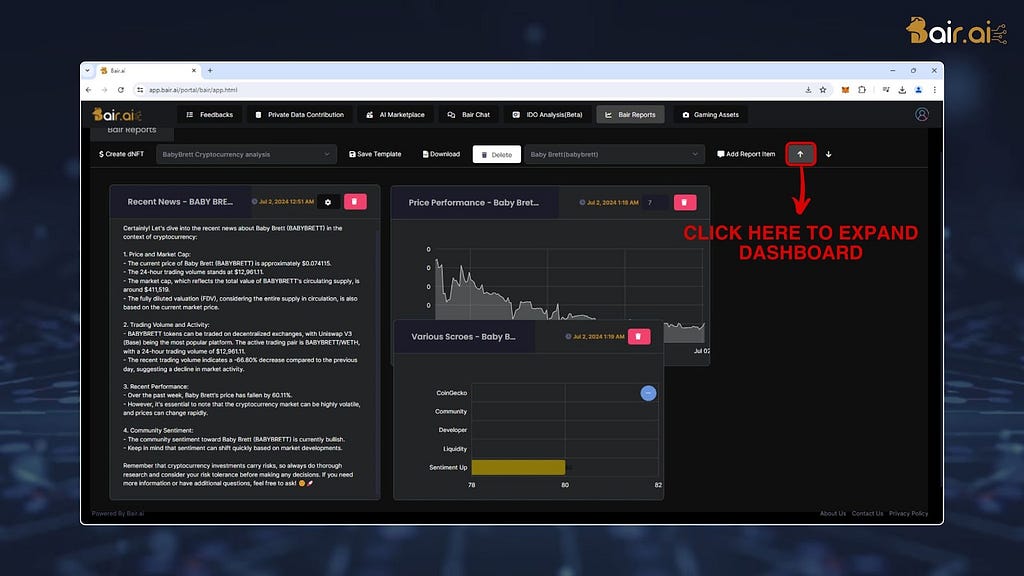Click the Bair Reports page tab heading
1024x576 pixels.
click(132, 131)
